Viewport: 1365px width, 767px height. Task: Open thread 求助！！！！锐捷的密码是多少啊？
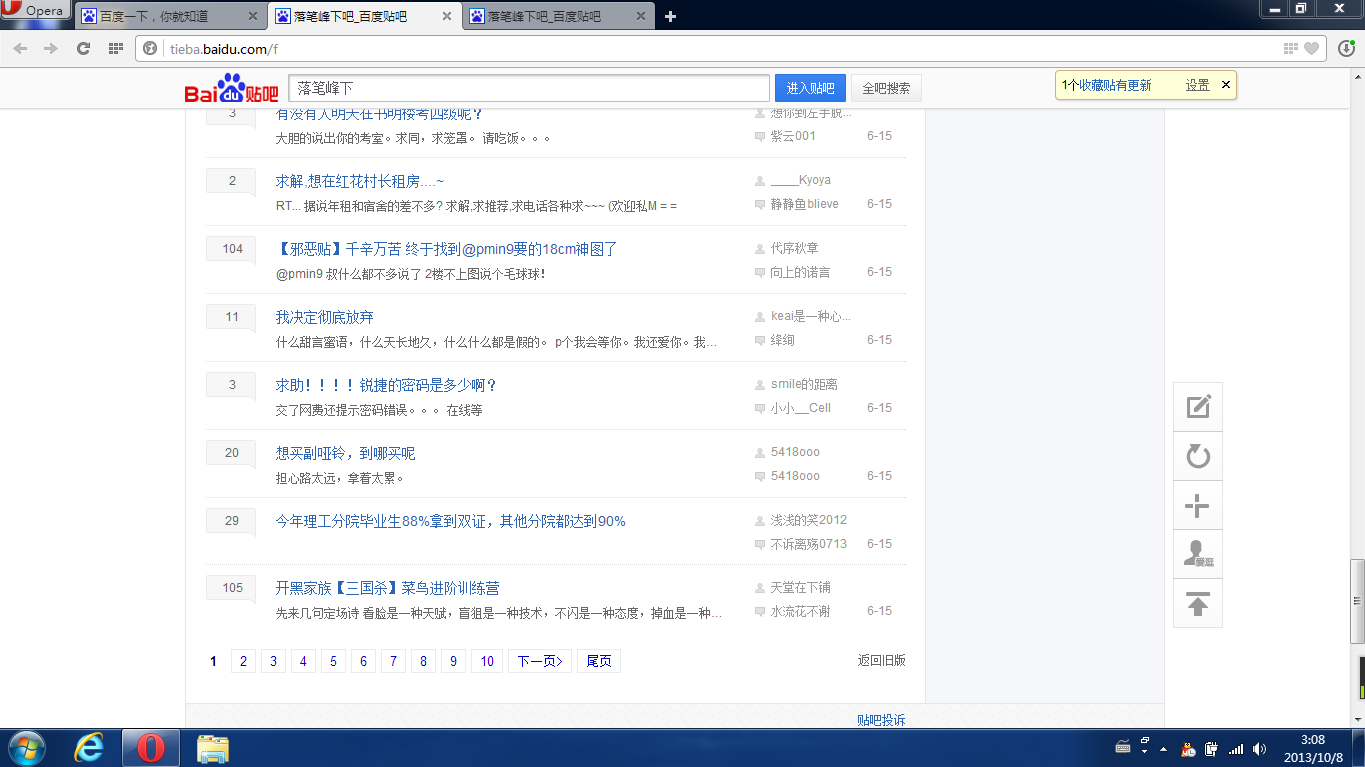(x=386, y=385)
